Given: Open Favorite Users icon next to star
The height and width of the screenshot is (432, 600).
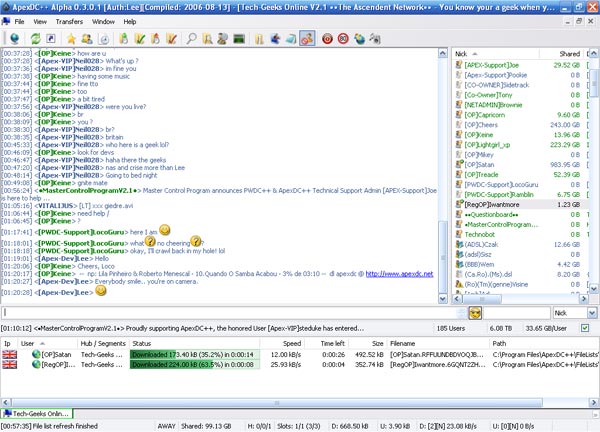Looking at the screenshot, I should click(x=87, y=39).
